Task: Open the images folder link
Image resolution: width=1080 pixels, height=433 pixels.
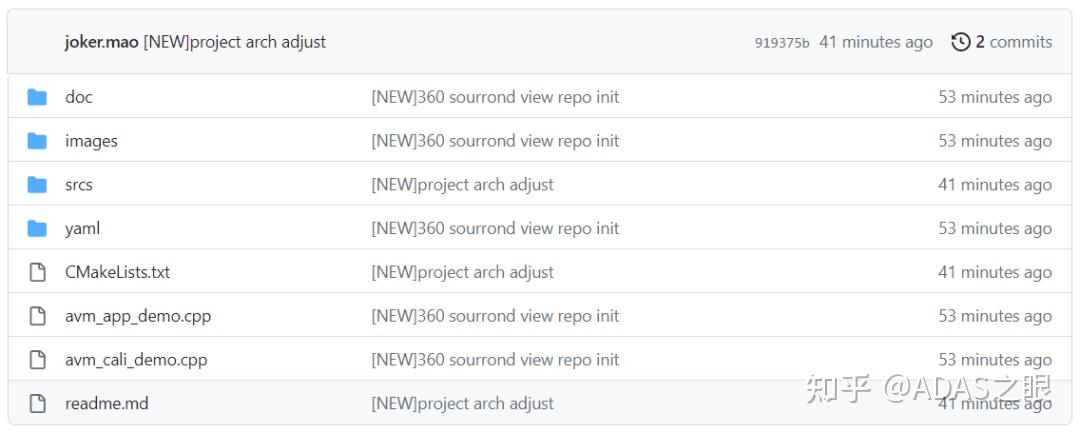Action: (91, 141)
